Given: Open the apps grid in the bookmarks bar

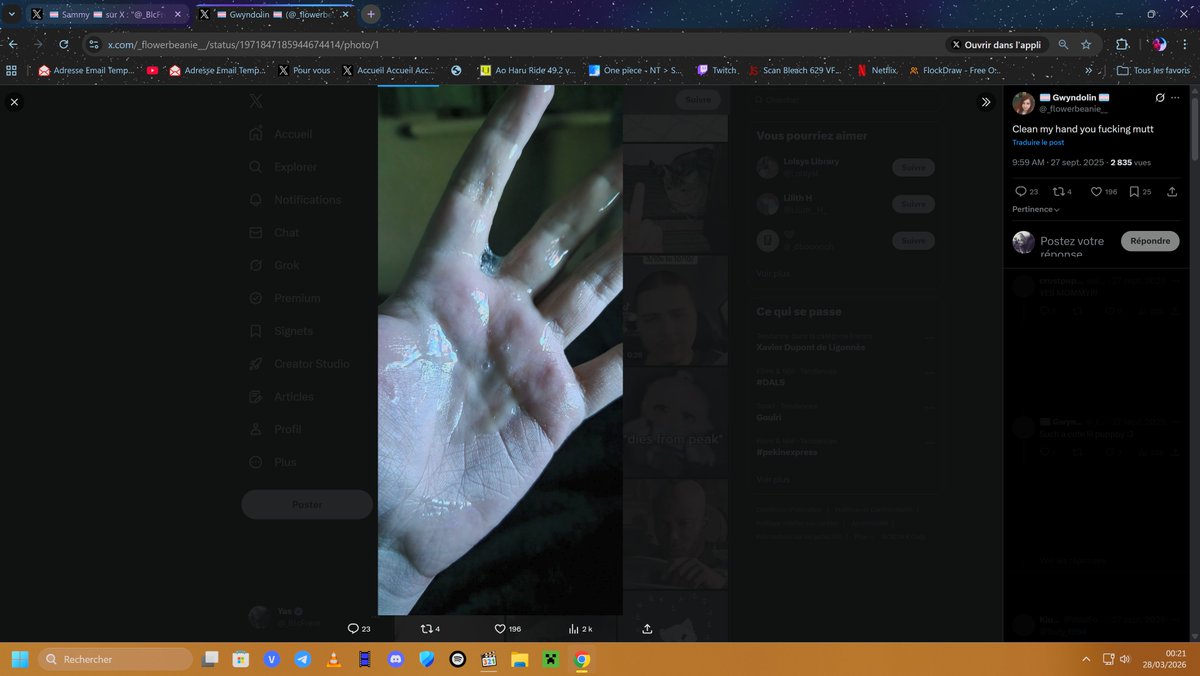Looking at the screenshot, I should 12,71.
